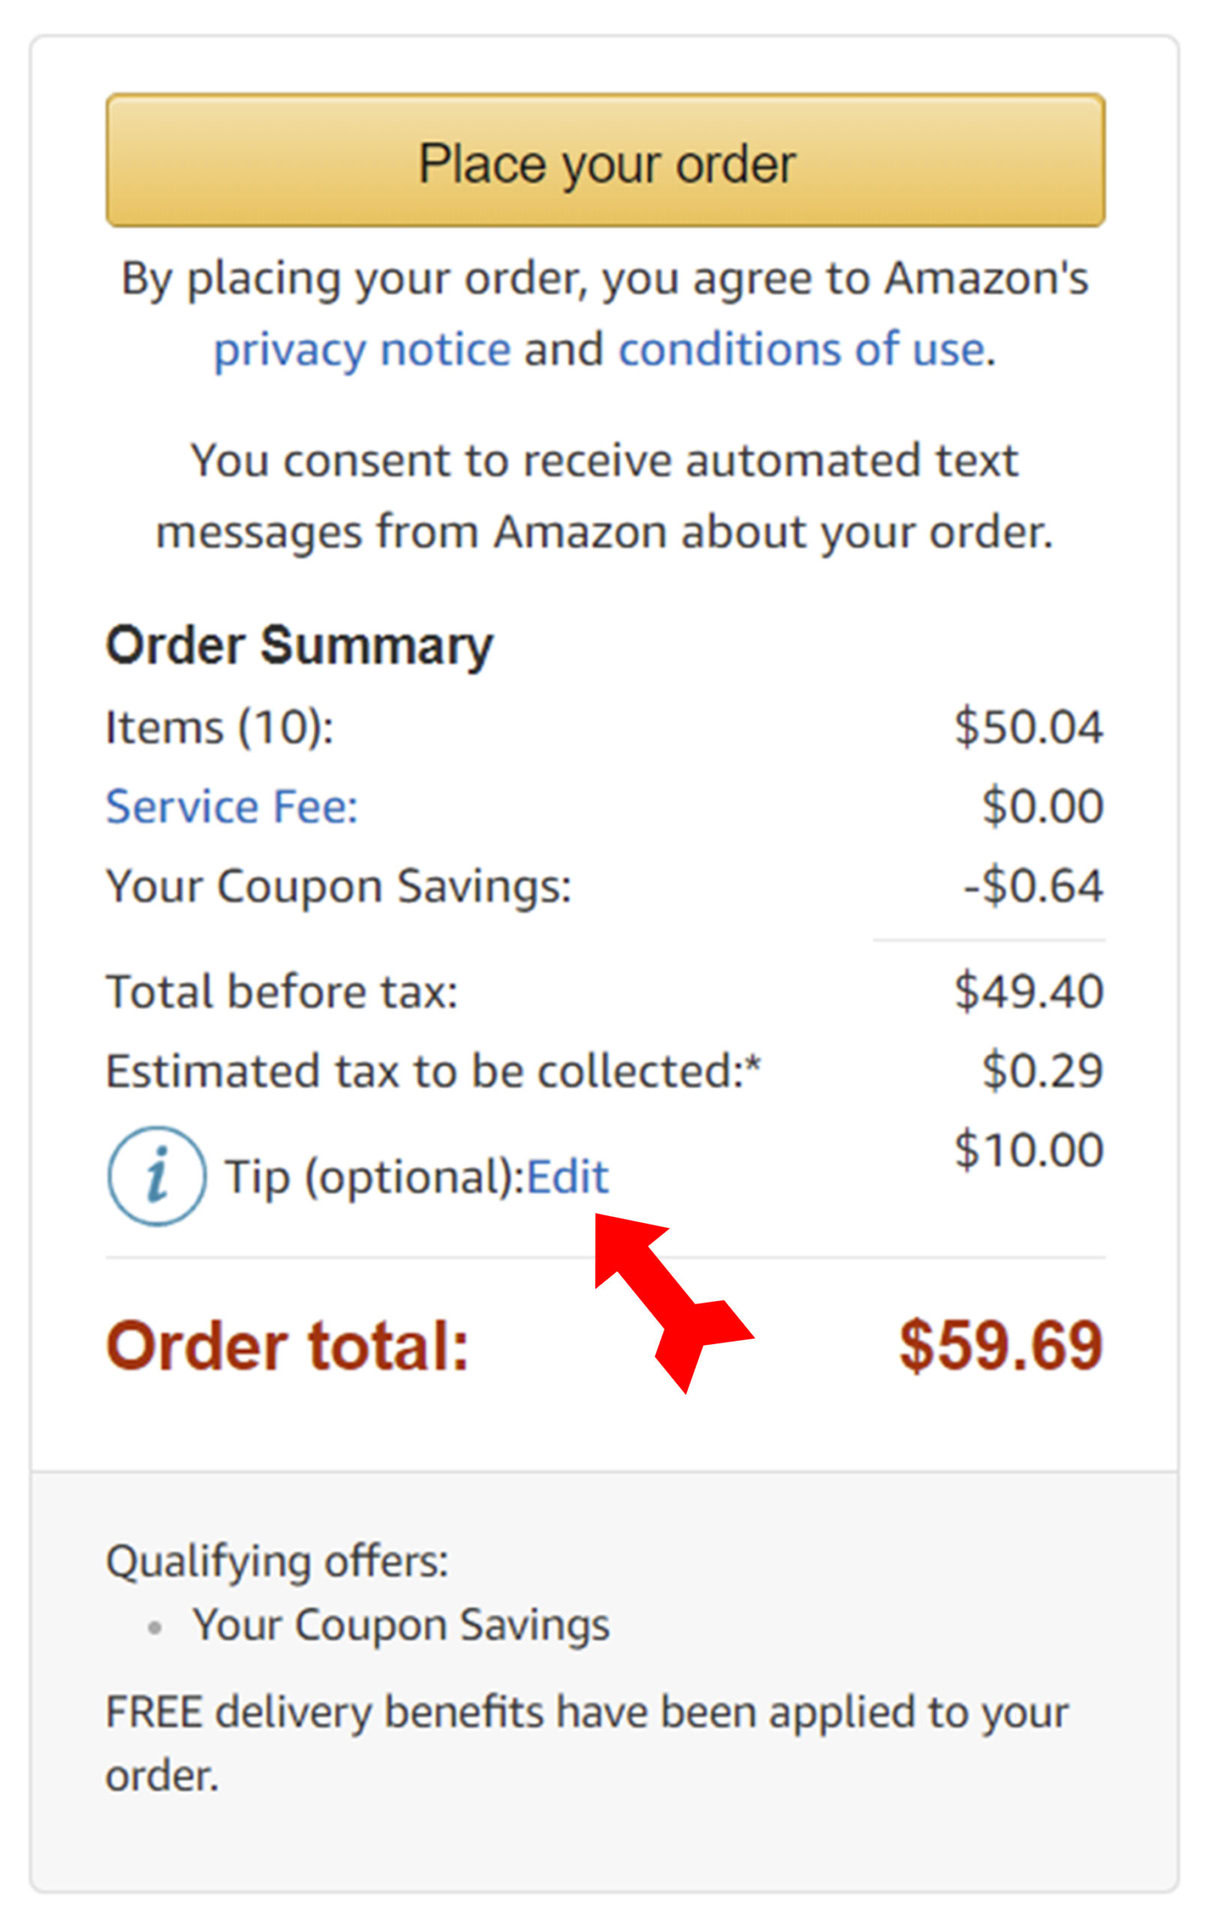Viewport: 1213px width, 1920px height.
Task: Click Your Coupon Savings under Qualifying offers
Action: click(401, 1625)
